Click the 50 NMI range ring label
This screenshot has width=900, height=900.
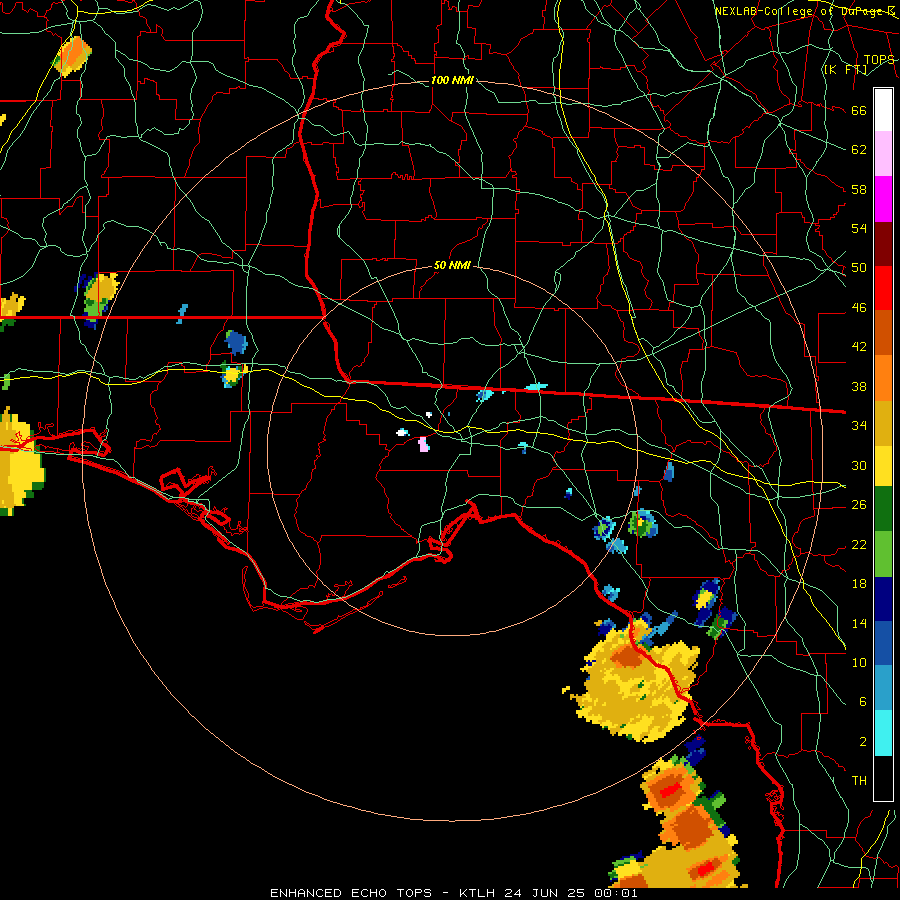452,265
